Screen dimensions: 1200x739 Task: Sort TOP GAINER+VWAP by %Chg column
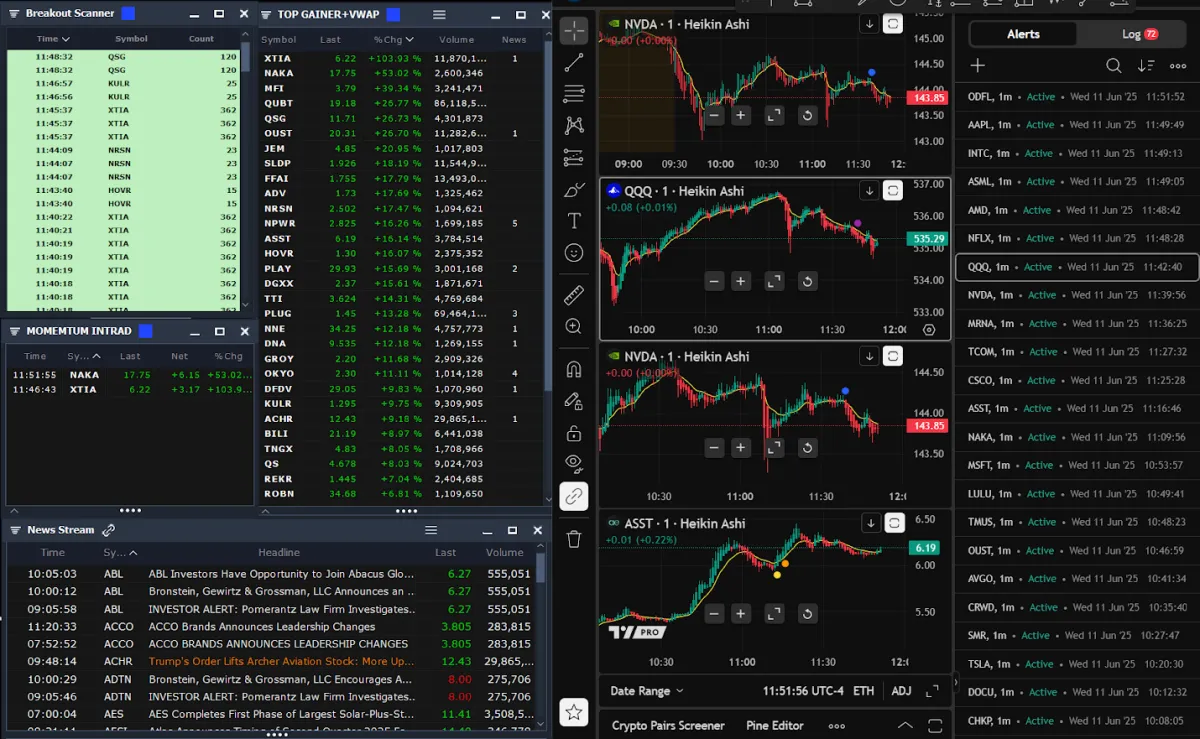(x=394, y=40)
